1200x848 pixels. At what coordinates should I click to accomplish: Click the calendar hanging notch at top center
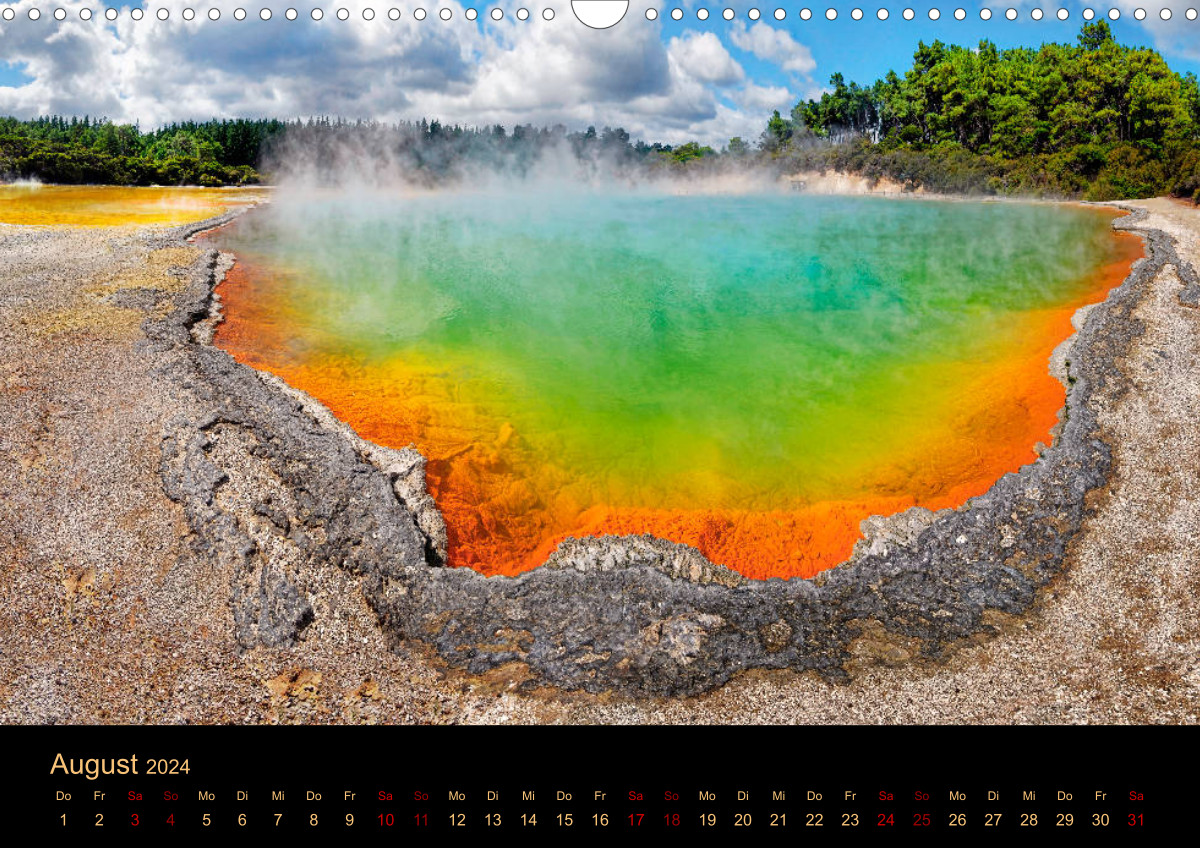click(600, 12)
